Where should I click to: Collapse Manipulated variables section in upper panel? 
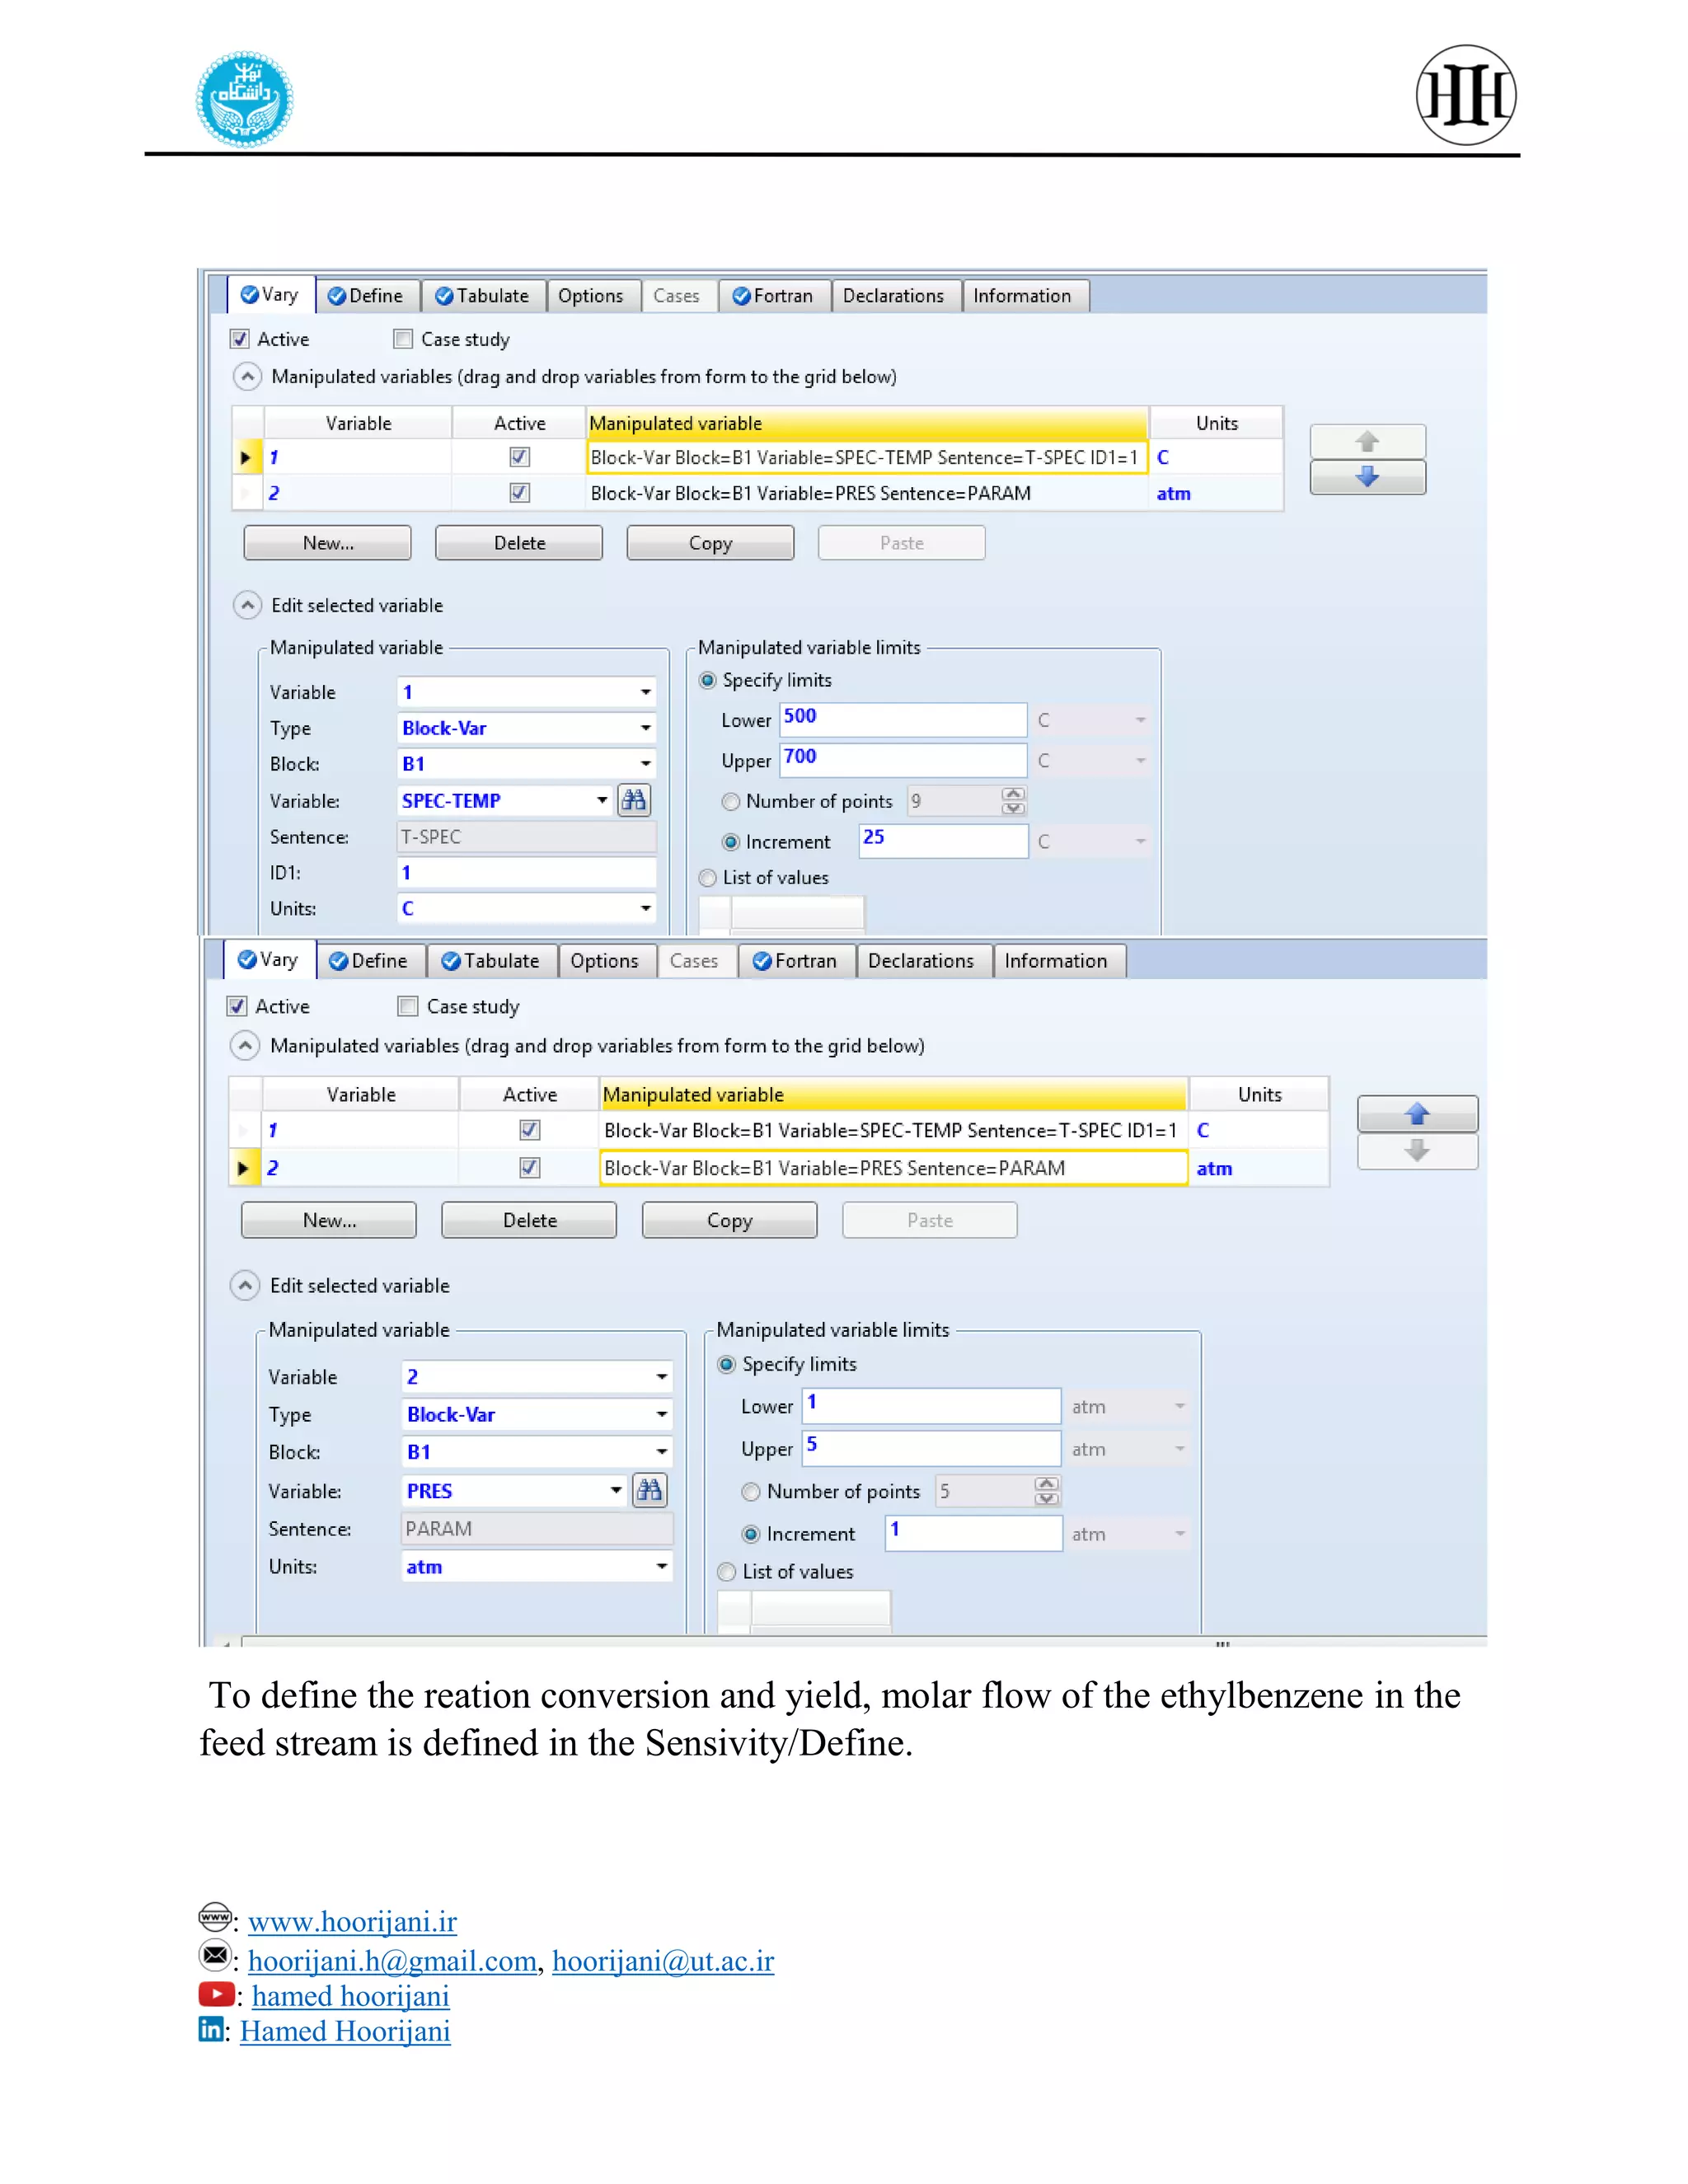247,376
